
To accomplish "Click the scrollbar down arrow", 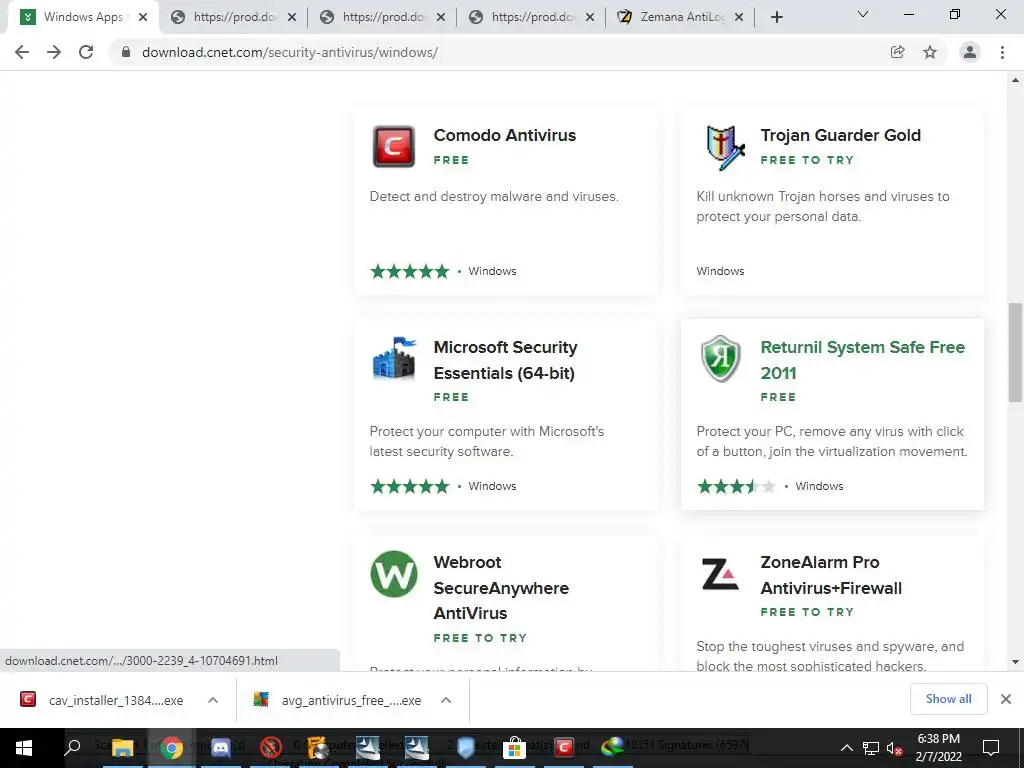I will click(1015, 662).
